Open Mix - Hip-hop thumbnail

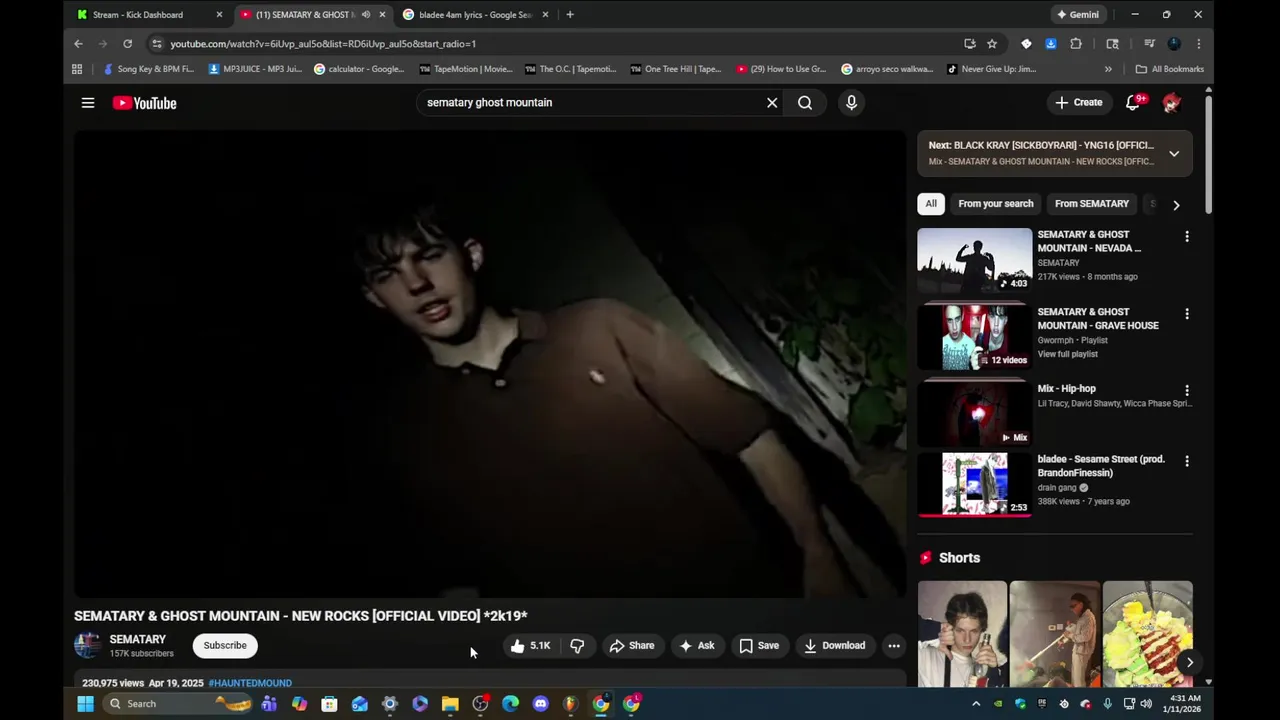[975, 414]
